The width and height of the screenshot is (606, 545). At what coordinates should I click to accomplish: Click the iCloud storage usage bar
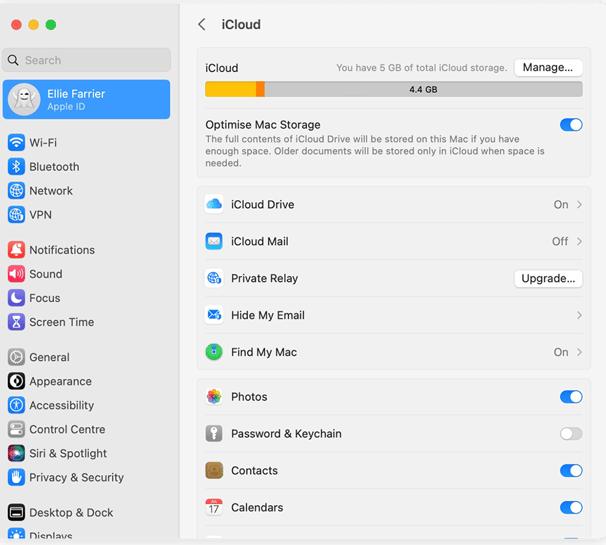(393, 89)
